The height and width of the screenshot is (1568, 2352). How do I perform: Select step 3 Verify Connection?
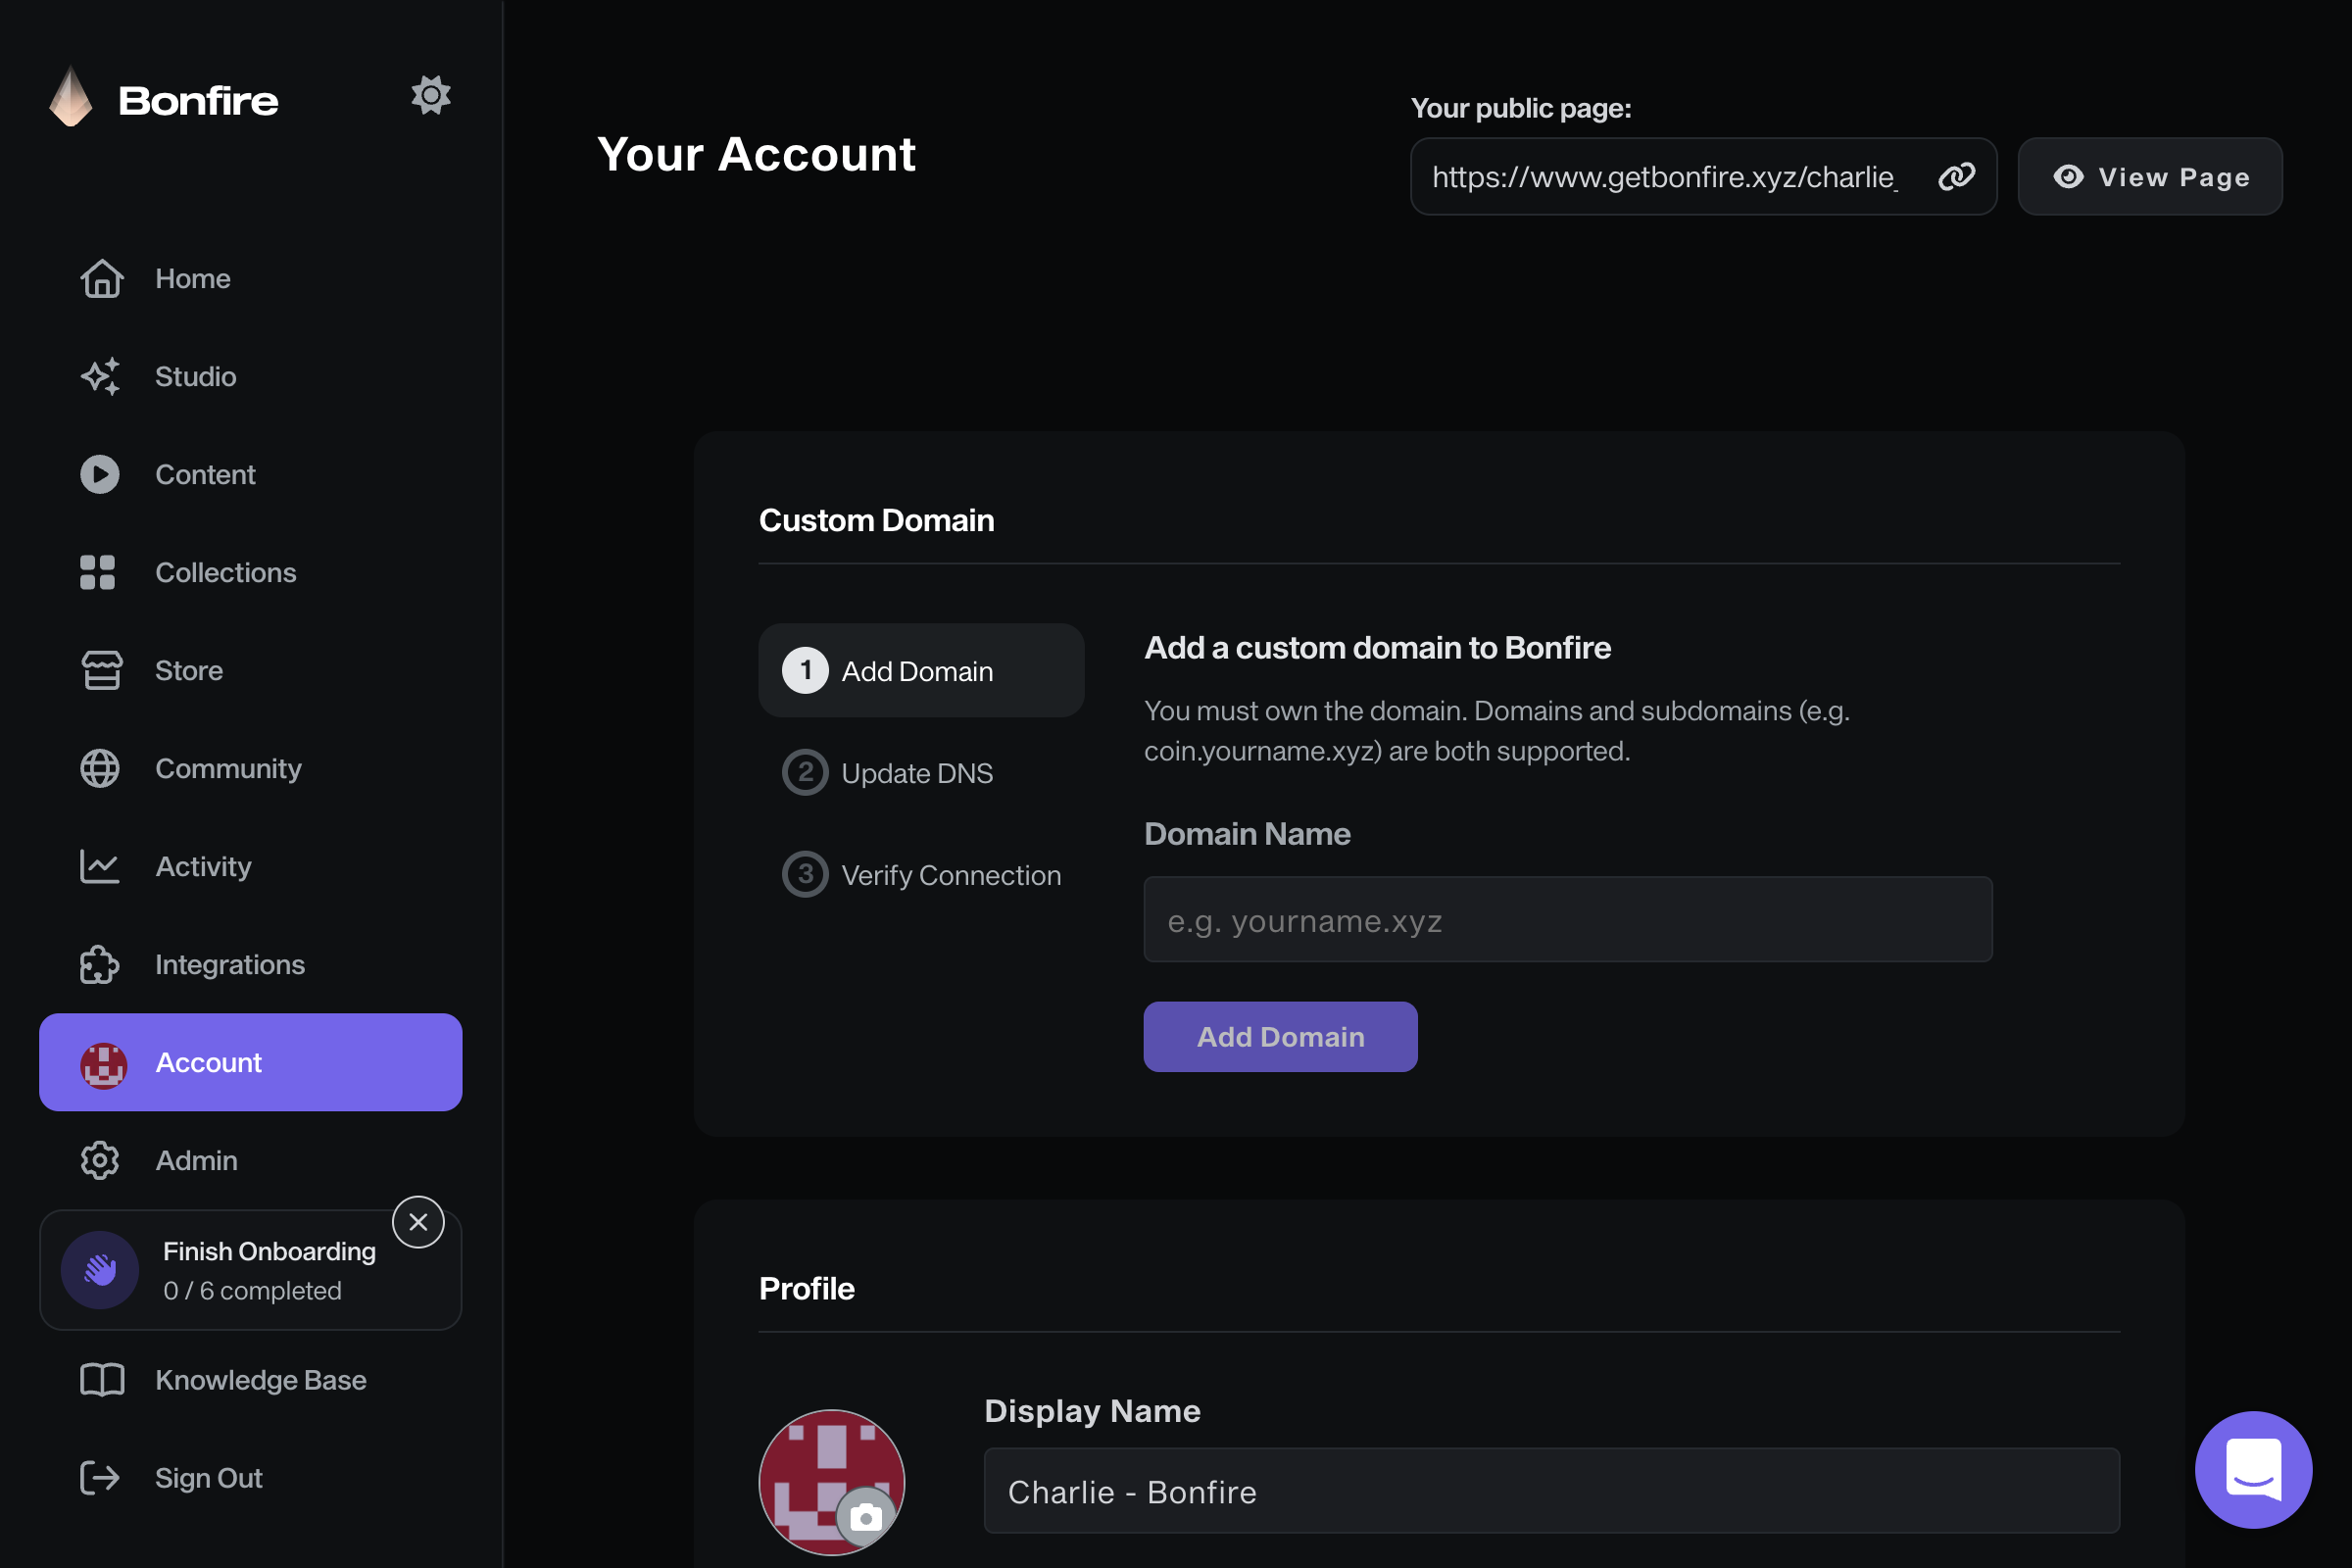click(921, 874)
